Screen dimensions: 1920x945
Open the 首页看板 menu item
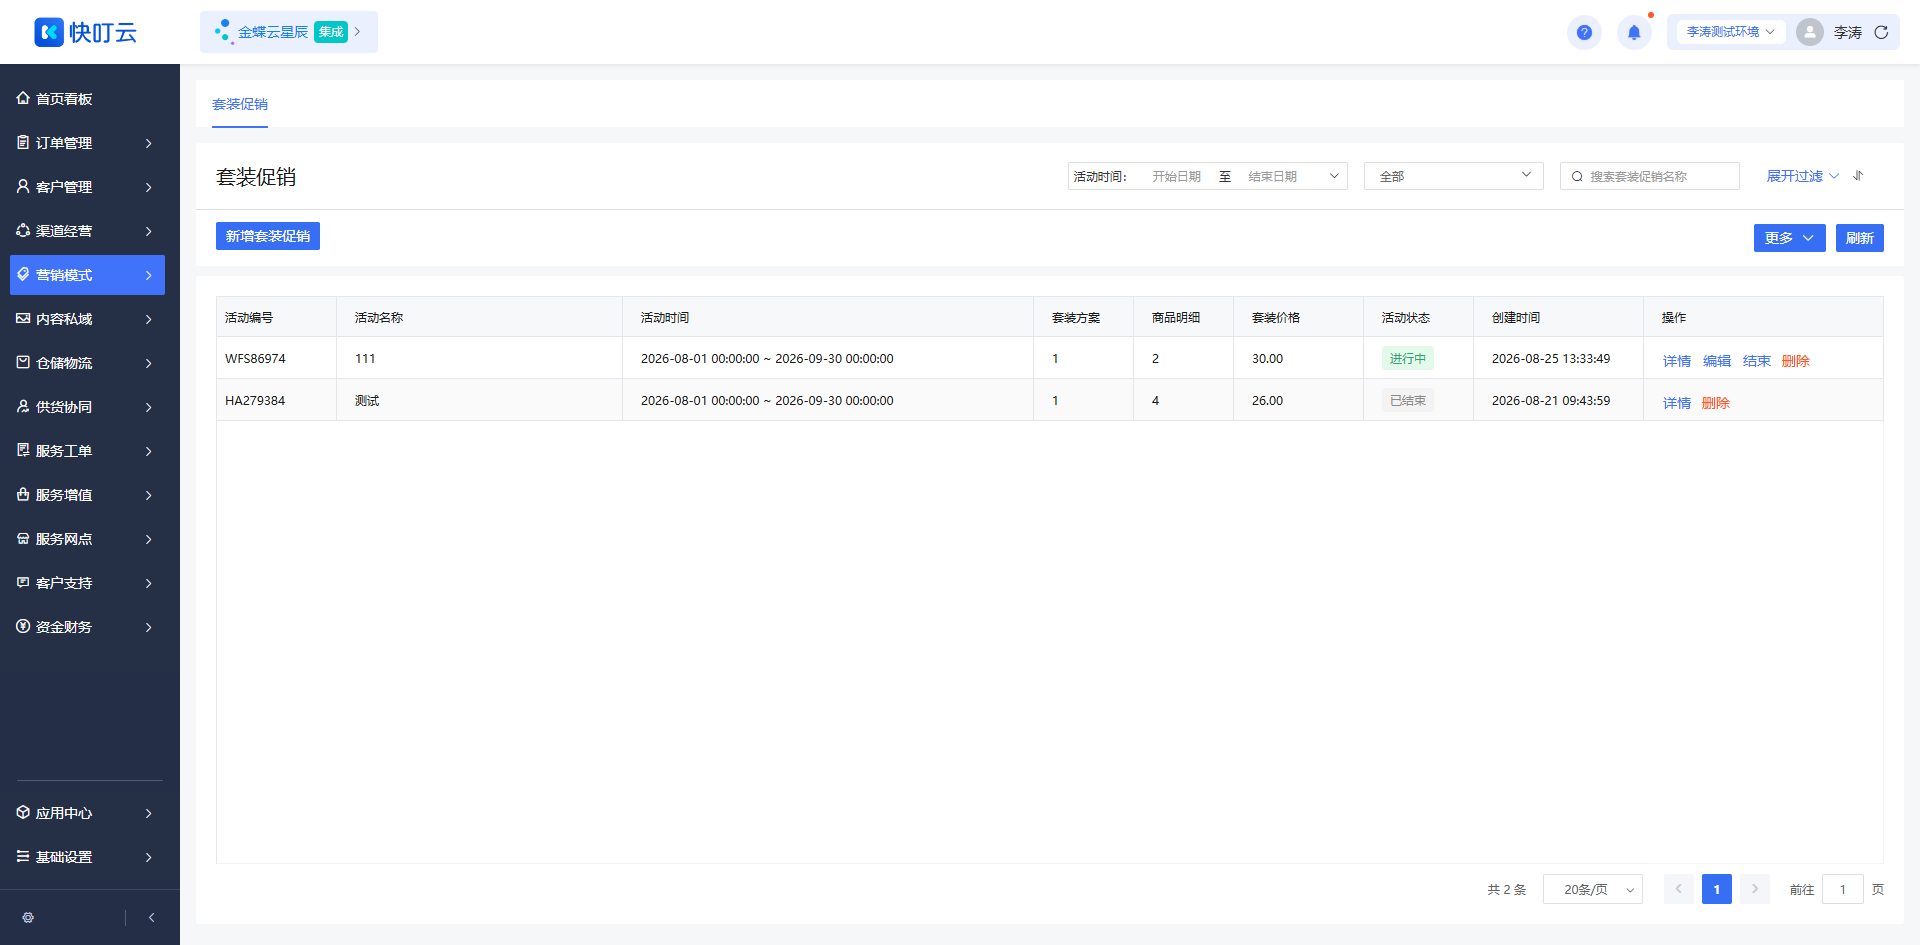click(x=87, y=98)
